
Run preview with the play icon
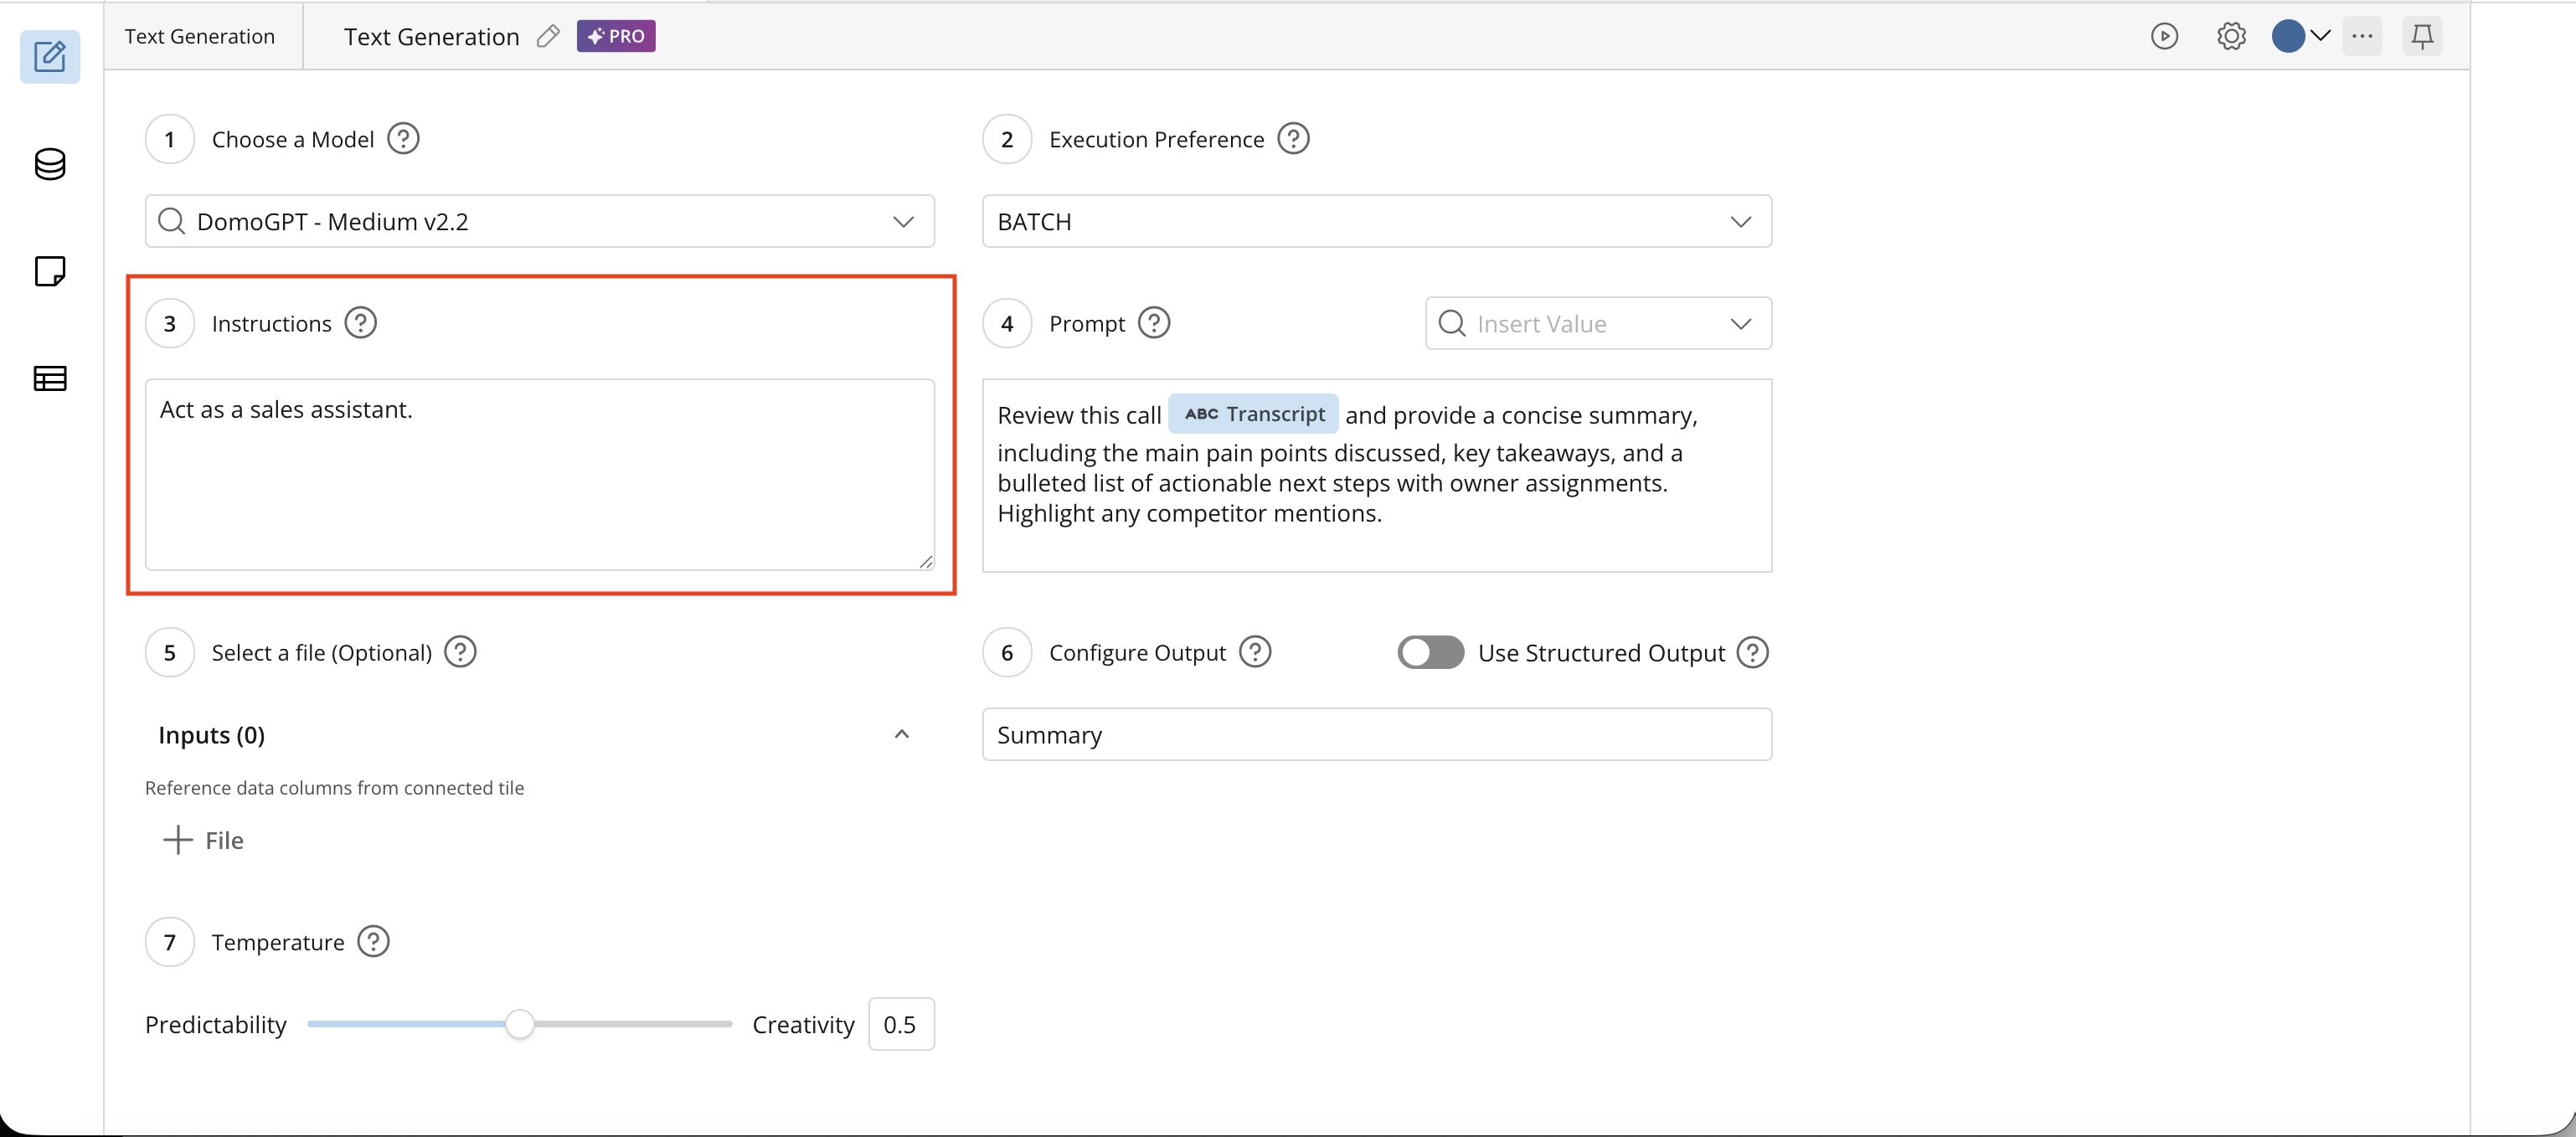tap(2164, 36)
